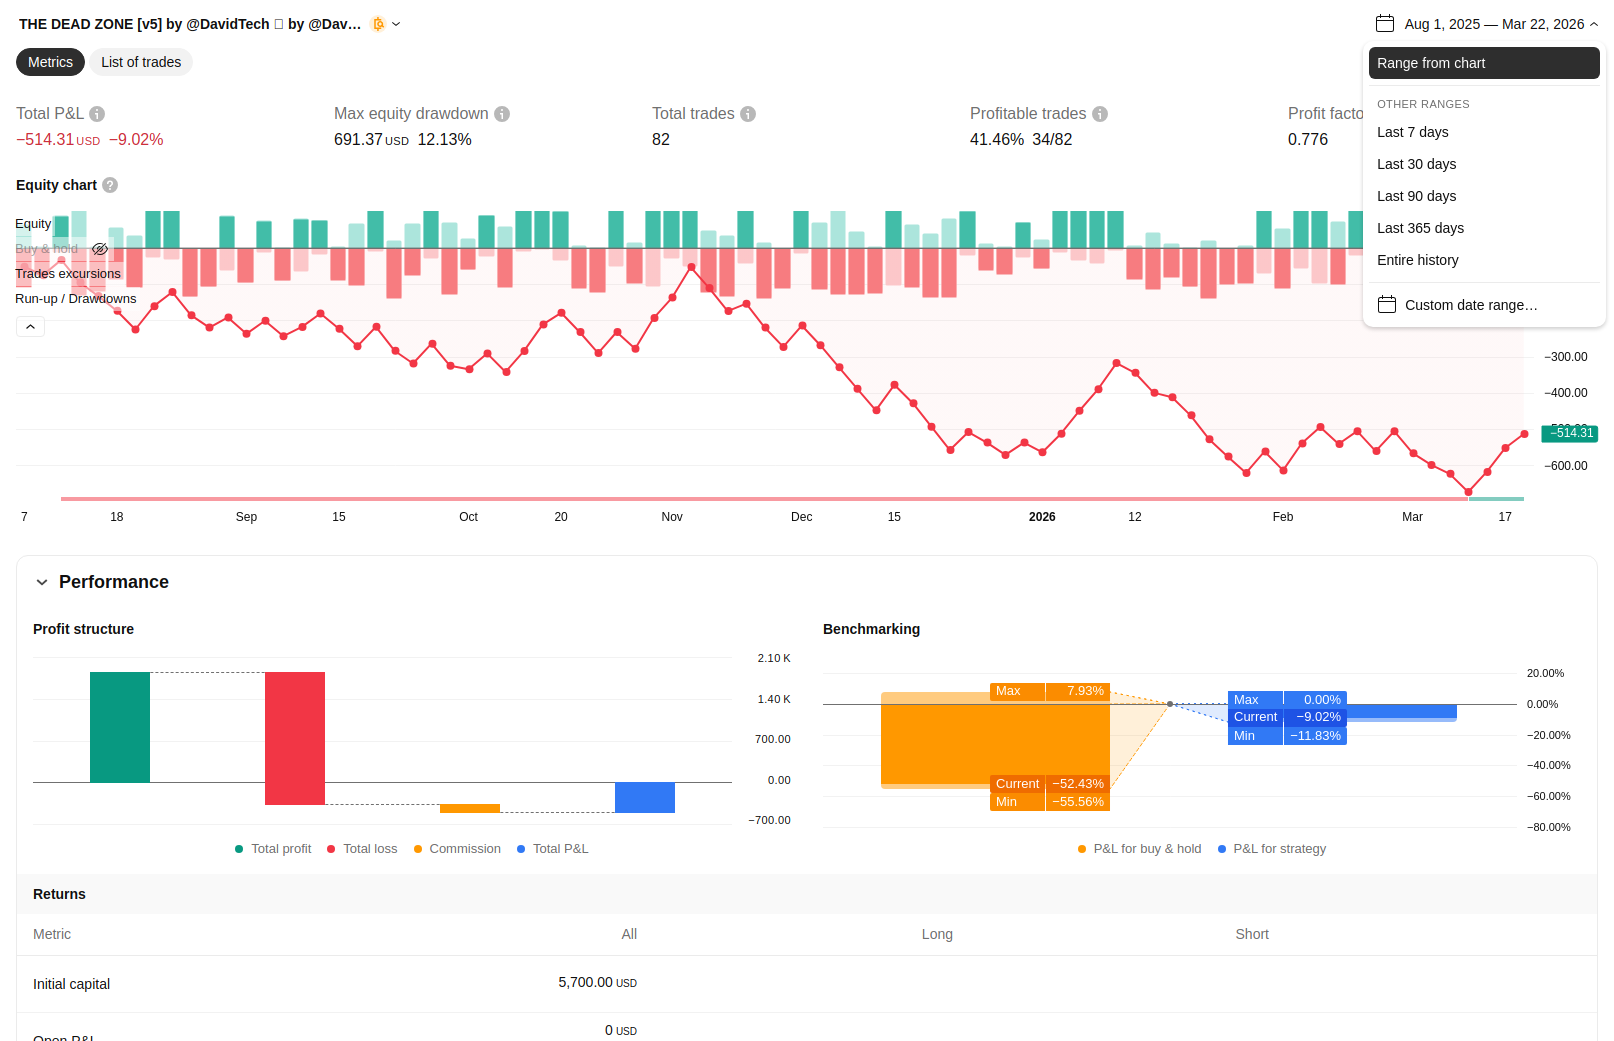Toggle the Run-up / Drawdowns series
Image resolution: width=1614 pixels, height=1041 pixels.
pyautogui.click(x=76, y=299)
